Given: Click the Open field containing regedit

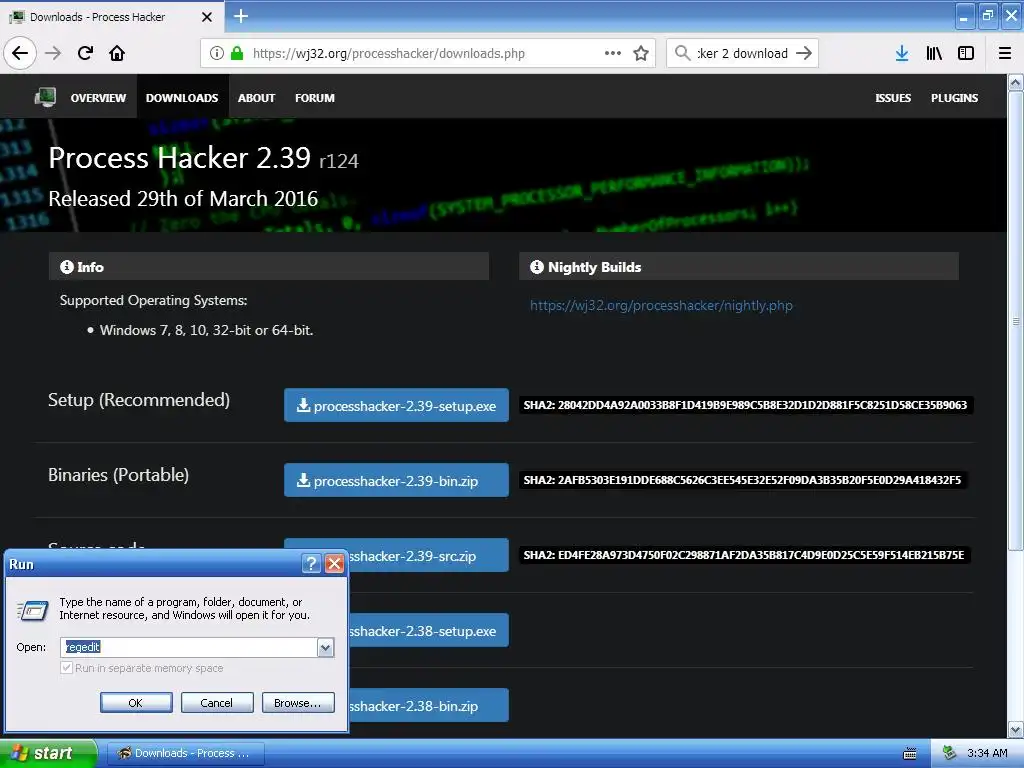Looking at the screenshot, I should click(189, 647).
